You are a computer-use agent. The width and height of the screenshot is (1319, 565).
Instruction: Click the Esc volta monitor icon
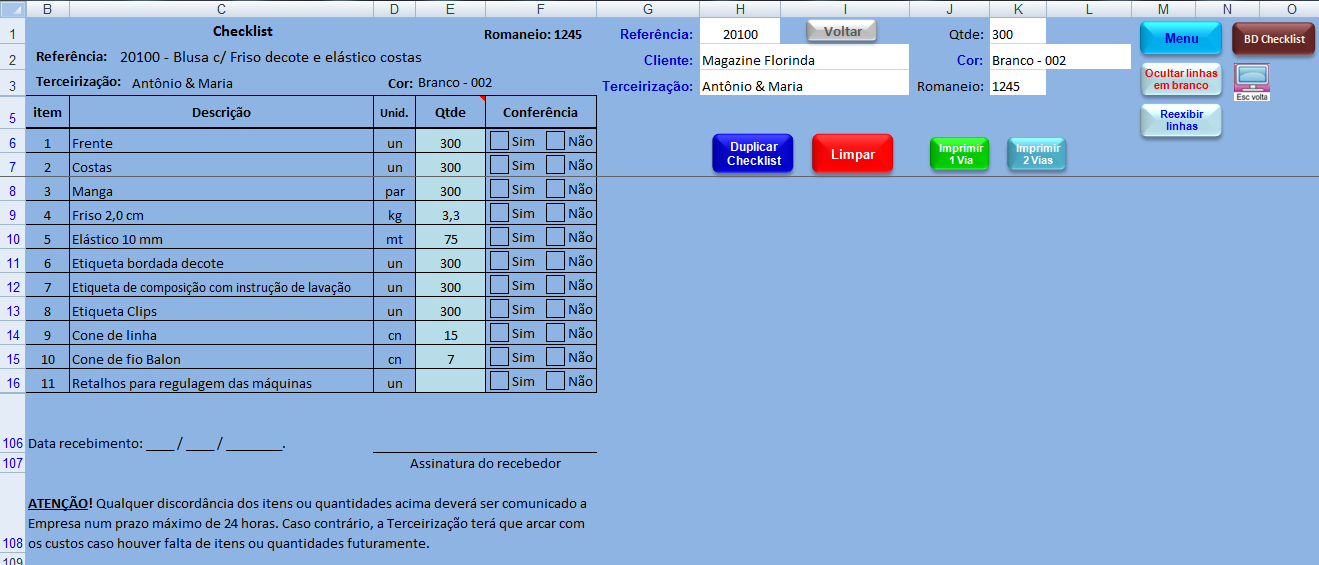pos(1252,80)
